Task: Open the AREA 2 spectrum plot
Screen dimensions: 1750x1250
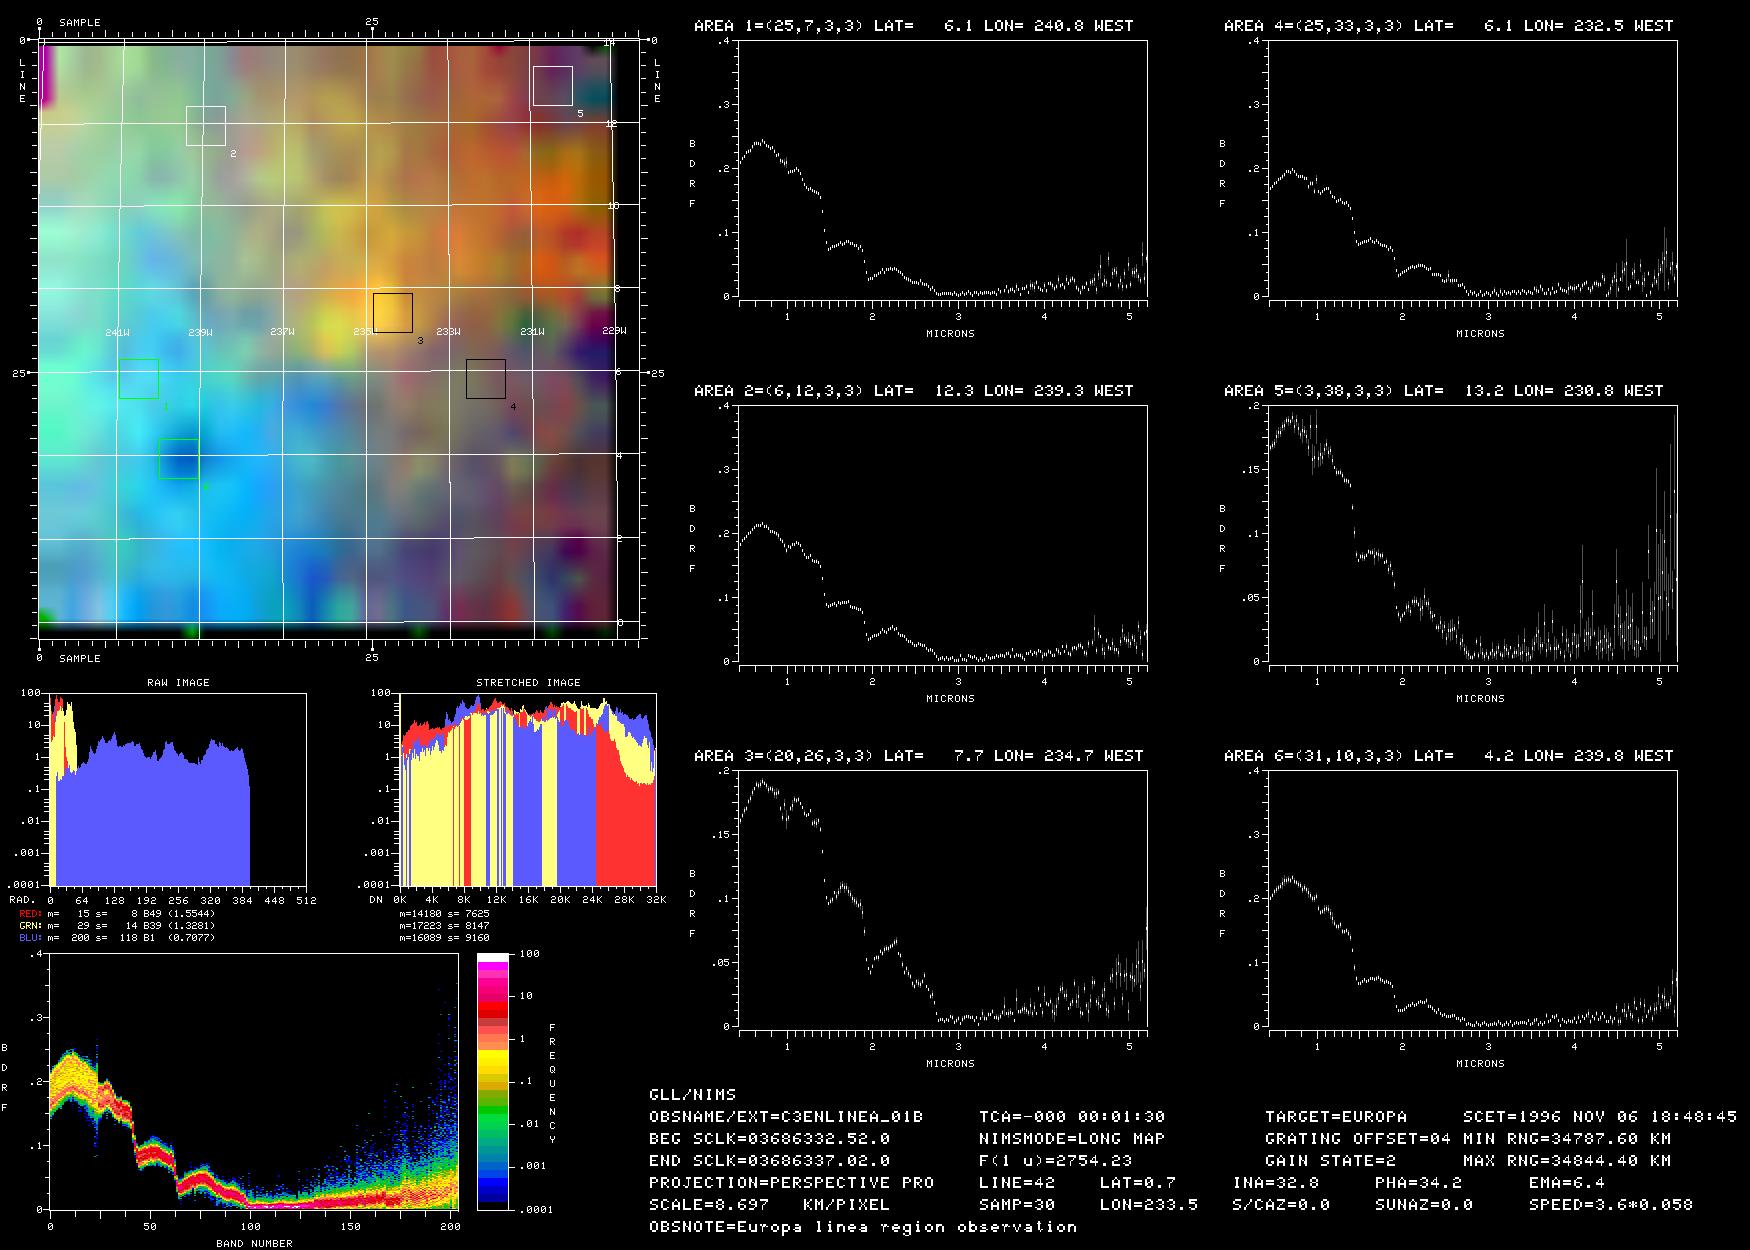Action: click(x=942, y=534)
